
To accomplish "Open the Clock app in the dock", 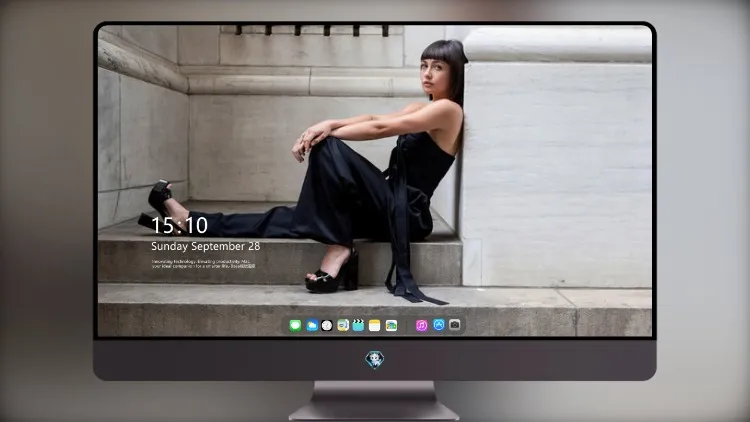I will click(x=327, y=326).
